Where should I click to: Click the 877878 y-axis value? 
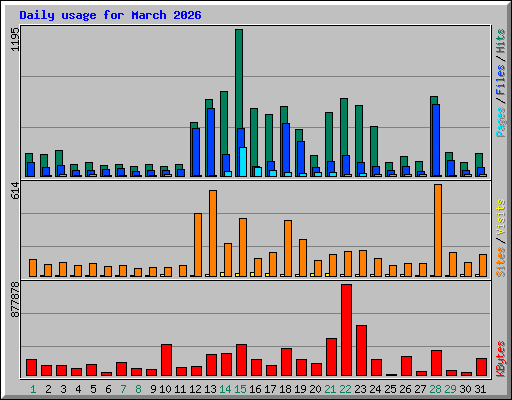coord(15,300)
